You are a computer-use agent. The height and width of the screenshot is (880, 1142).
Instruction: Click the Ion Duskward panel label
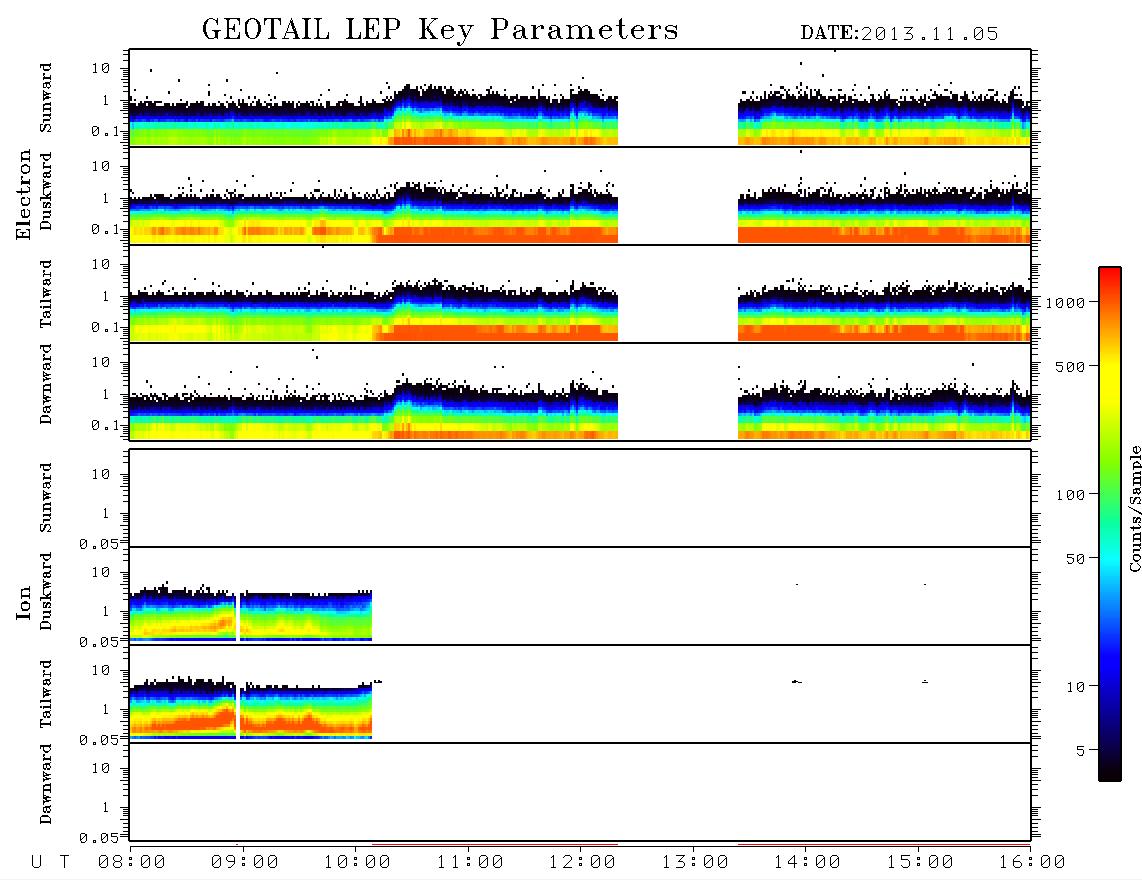coord(46,591)
